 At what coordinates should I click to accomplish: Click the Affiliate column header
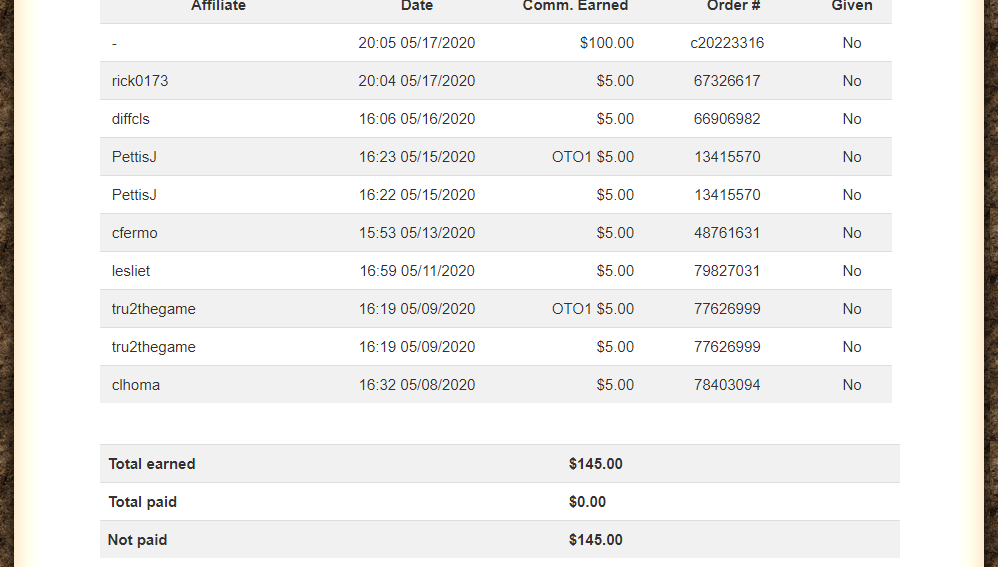coord(218,6)
